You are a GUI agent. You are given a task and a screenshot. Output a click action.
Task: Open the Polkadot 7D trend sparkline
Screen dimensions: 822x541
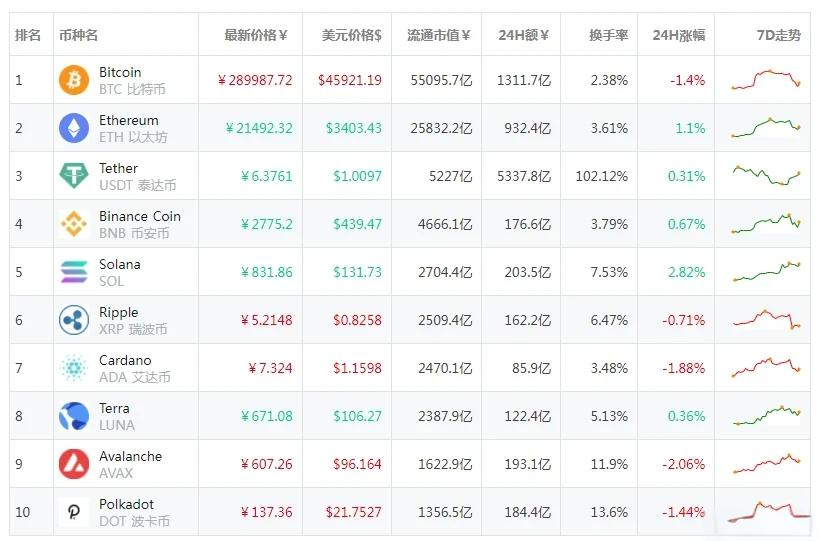[x=768, y=512]
